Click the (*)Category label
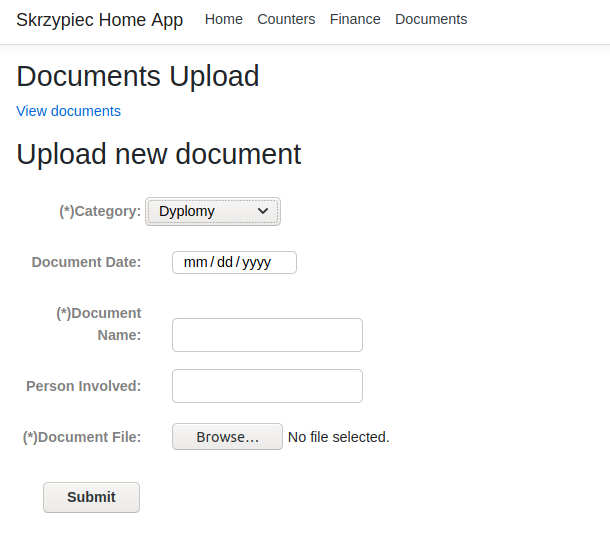The image size is (610, 544). (100, 211)
